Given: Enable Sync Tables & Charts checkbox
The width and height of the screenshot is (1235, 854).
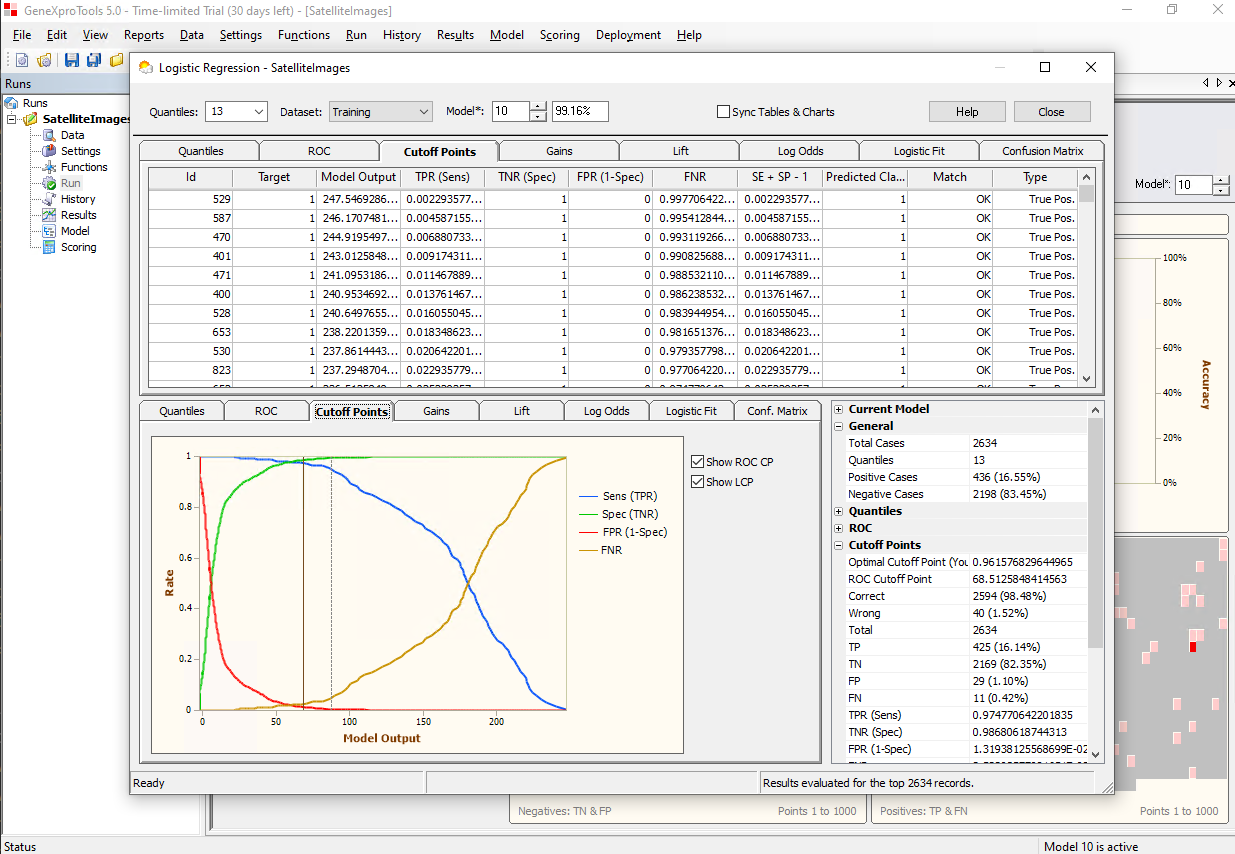Looking at the screenshot, I should coord(723,112).
